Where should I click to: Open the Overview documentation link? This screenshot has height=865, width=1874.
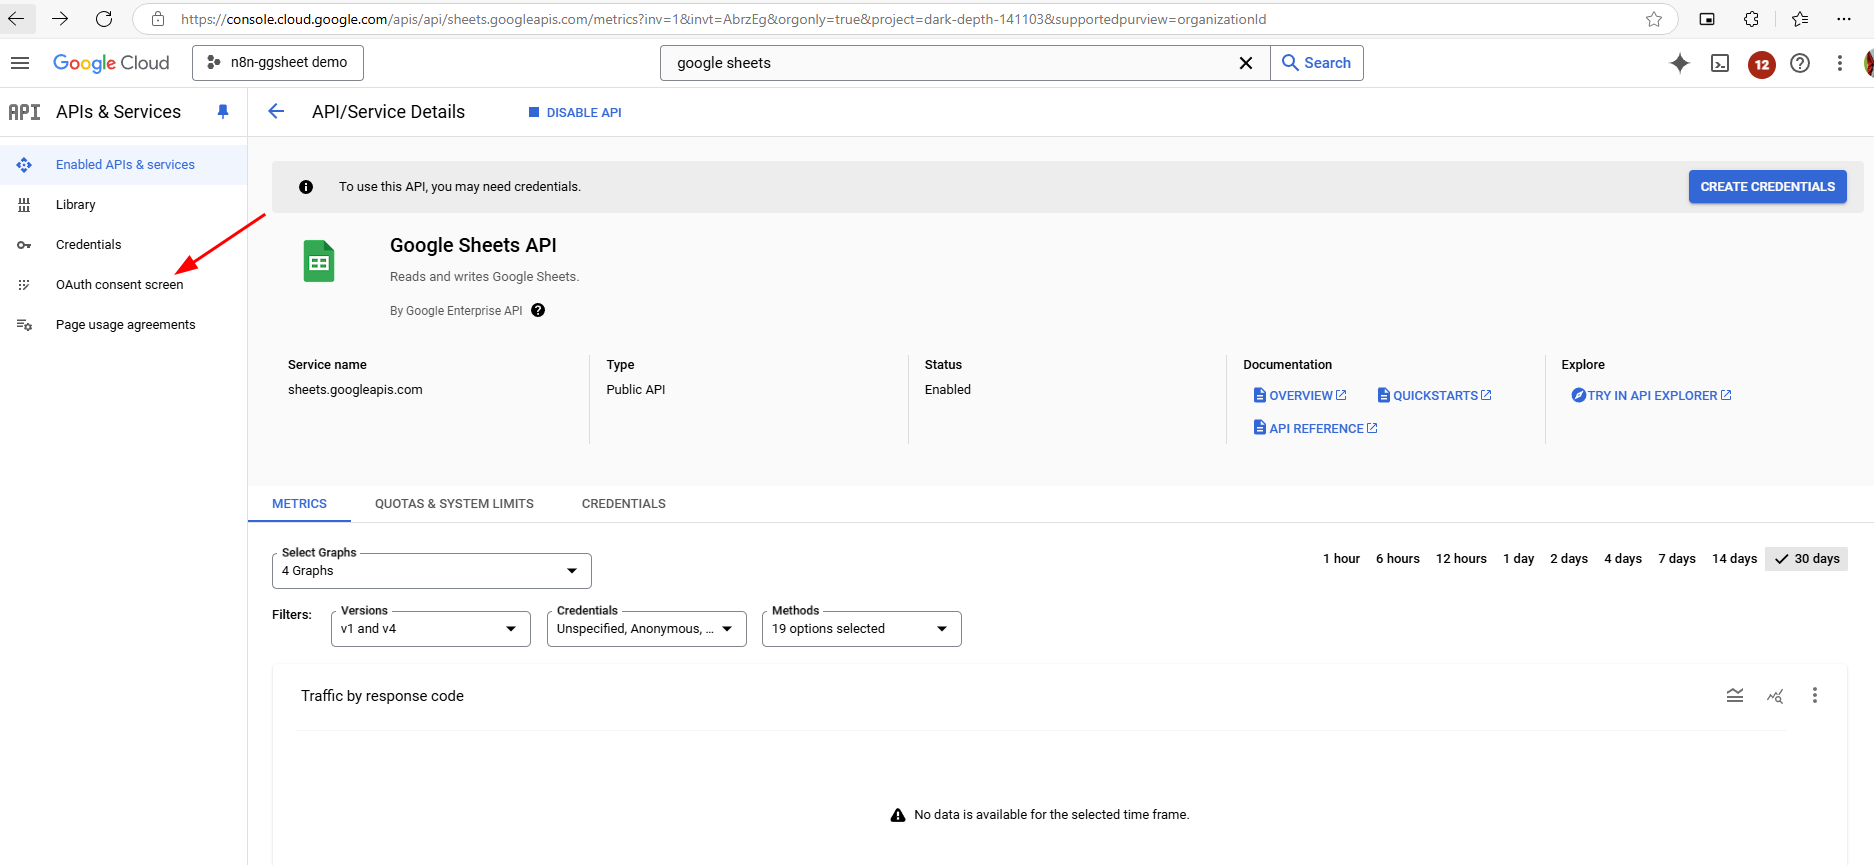(1300, 396)
